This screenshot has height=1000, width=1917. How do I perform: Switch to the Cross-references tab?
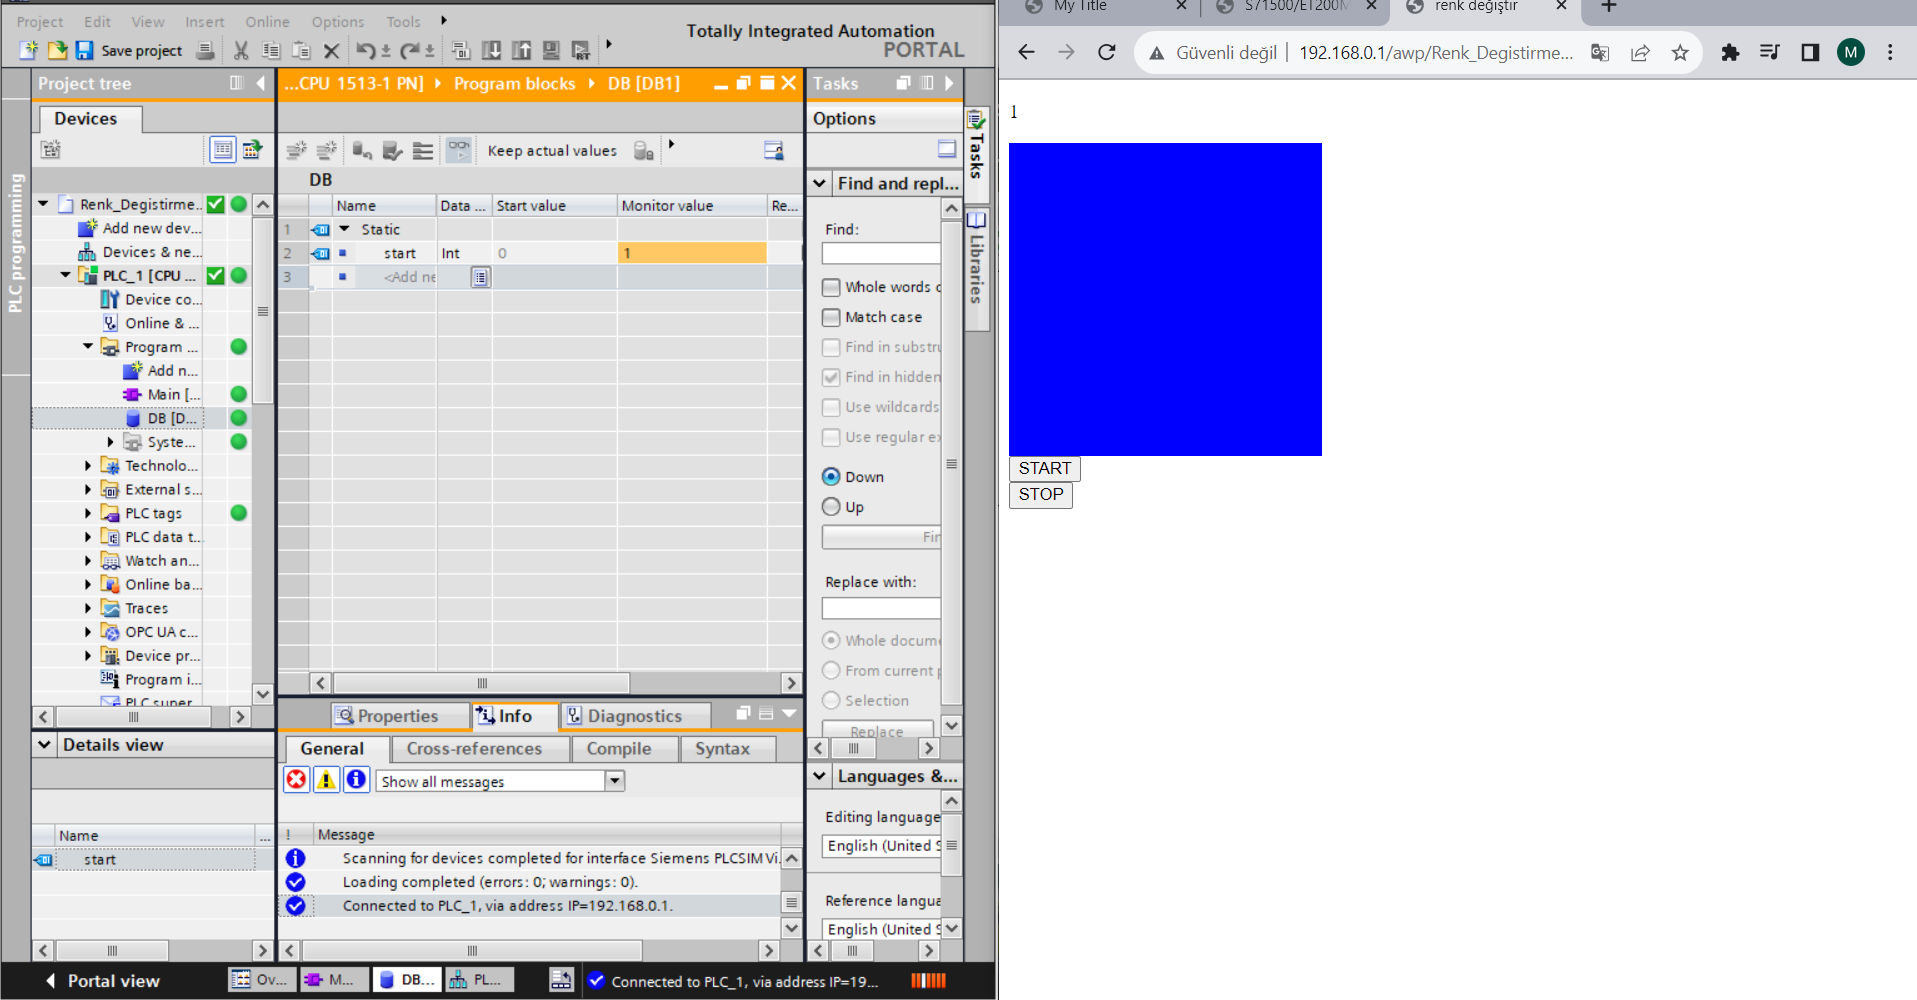click(x=474, y=748)
